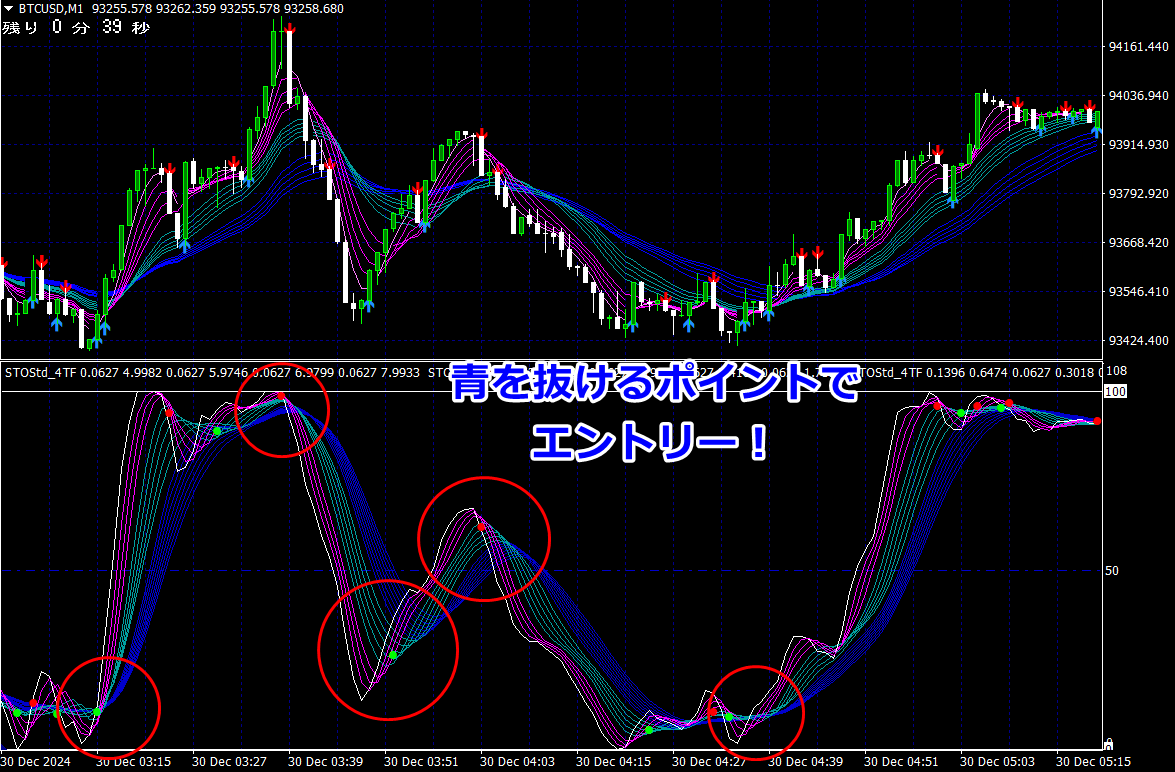Viewport: 1175px width, 772px height.
Task: Click the red sell arrow above the highest candle
Action: [x=289, y=28]
